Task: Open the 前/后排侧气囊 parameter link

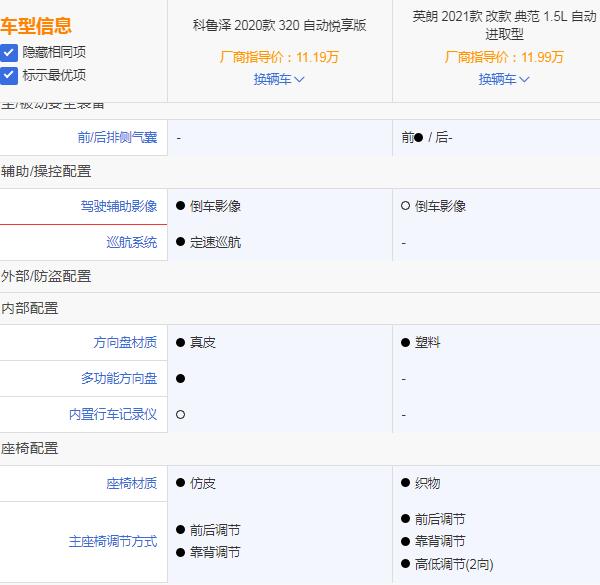Action: [x=117, y=137]
